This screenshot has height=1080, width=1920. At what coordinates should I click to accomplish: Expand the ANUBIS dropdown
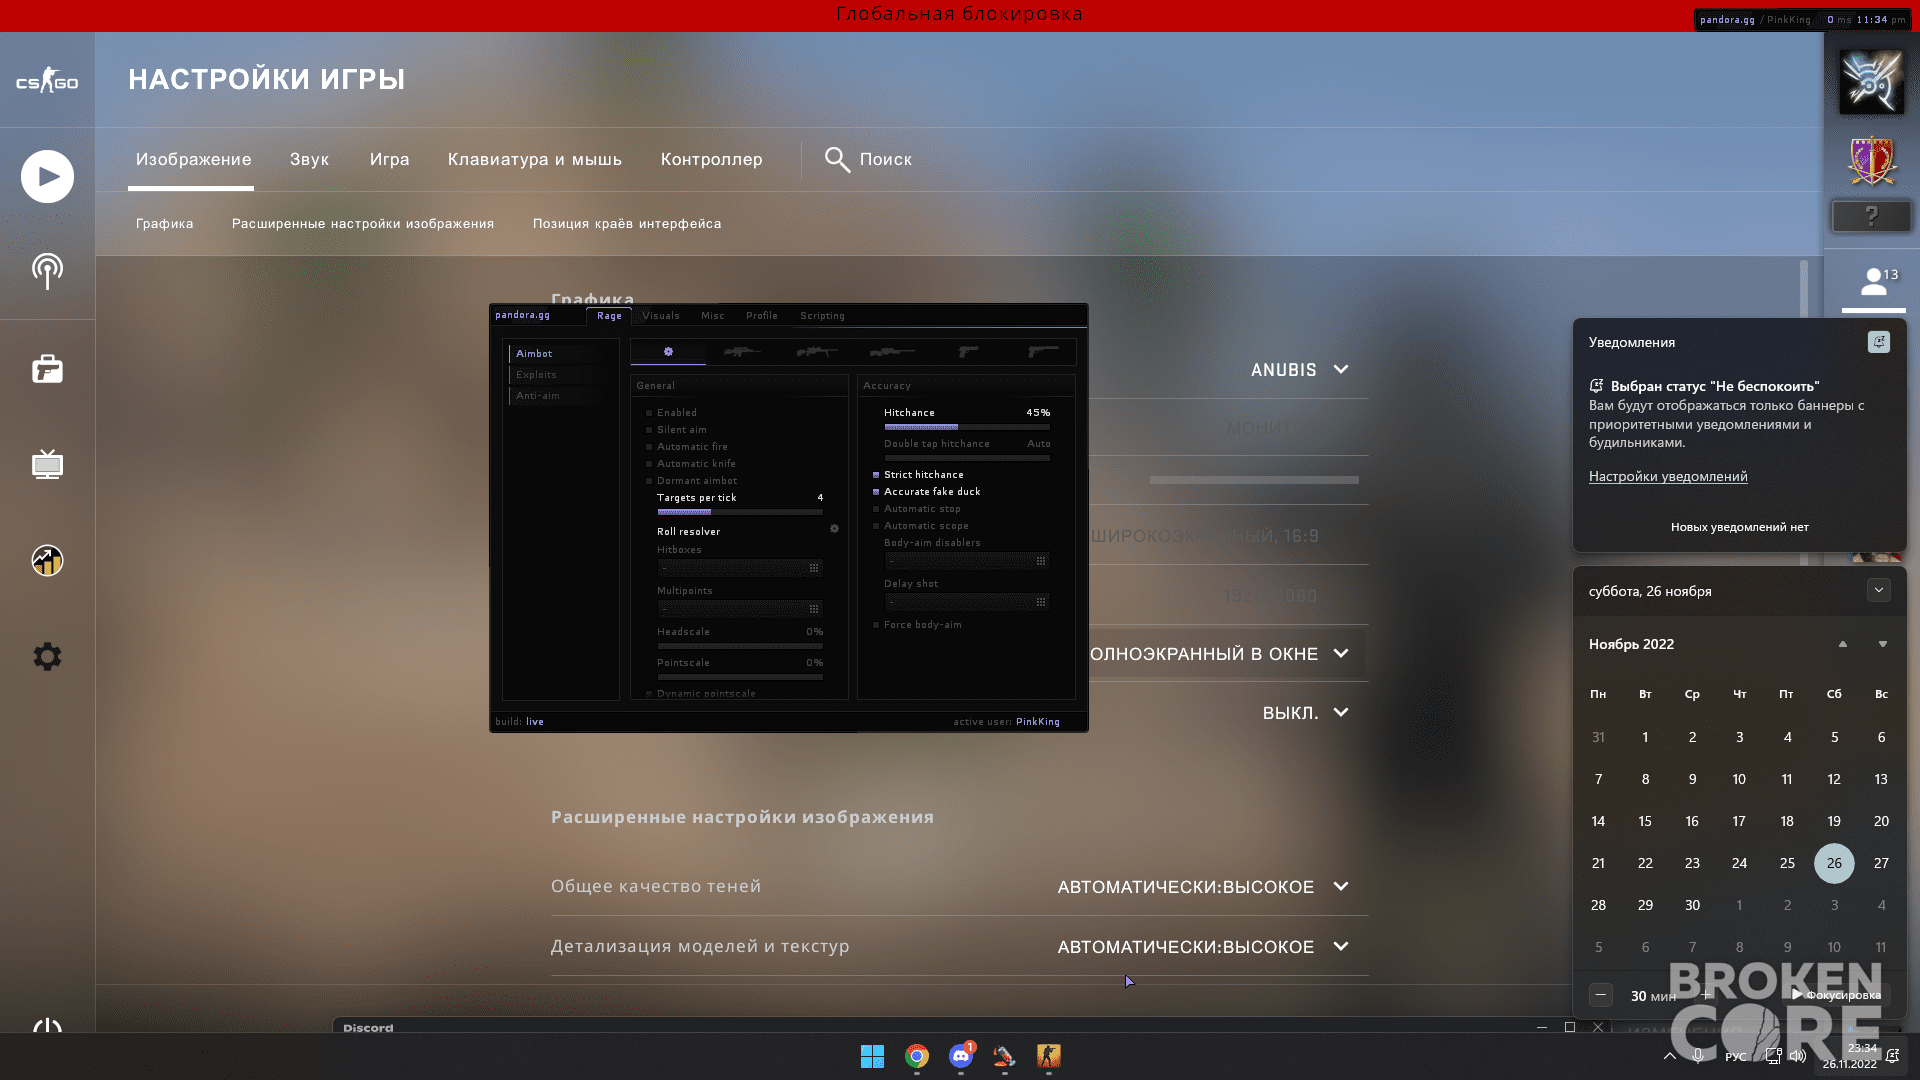[x=1300, y=370]
